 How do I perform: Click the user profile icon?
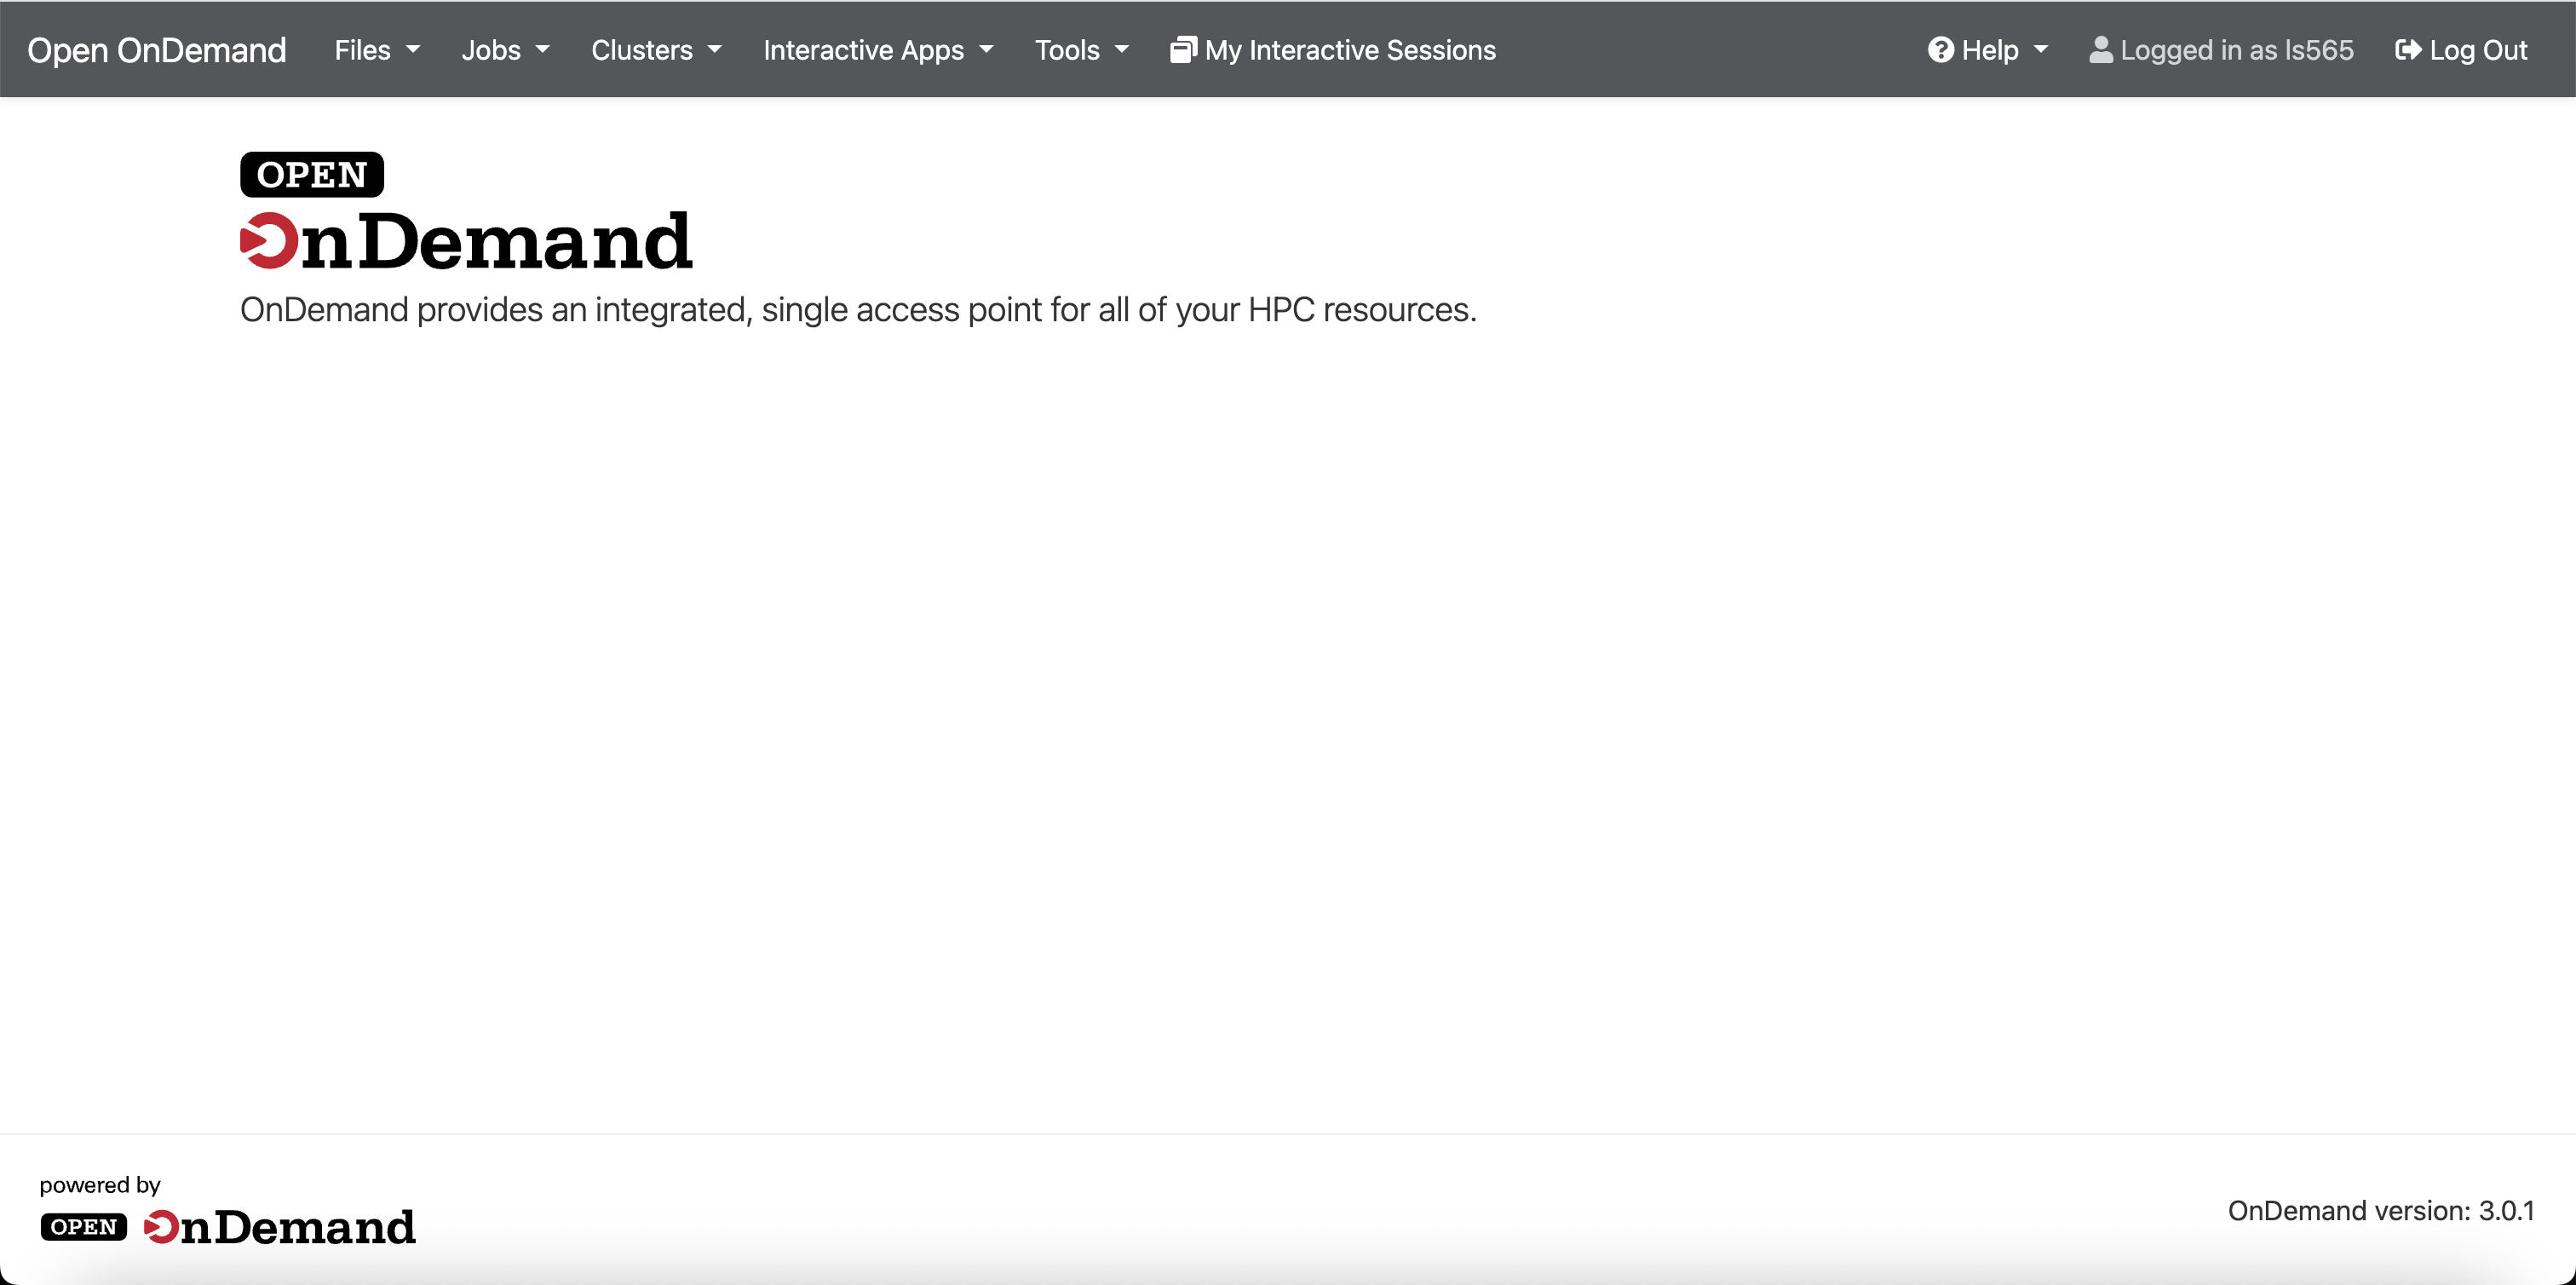(2101, 50)
